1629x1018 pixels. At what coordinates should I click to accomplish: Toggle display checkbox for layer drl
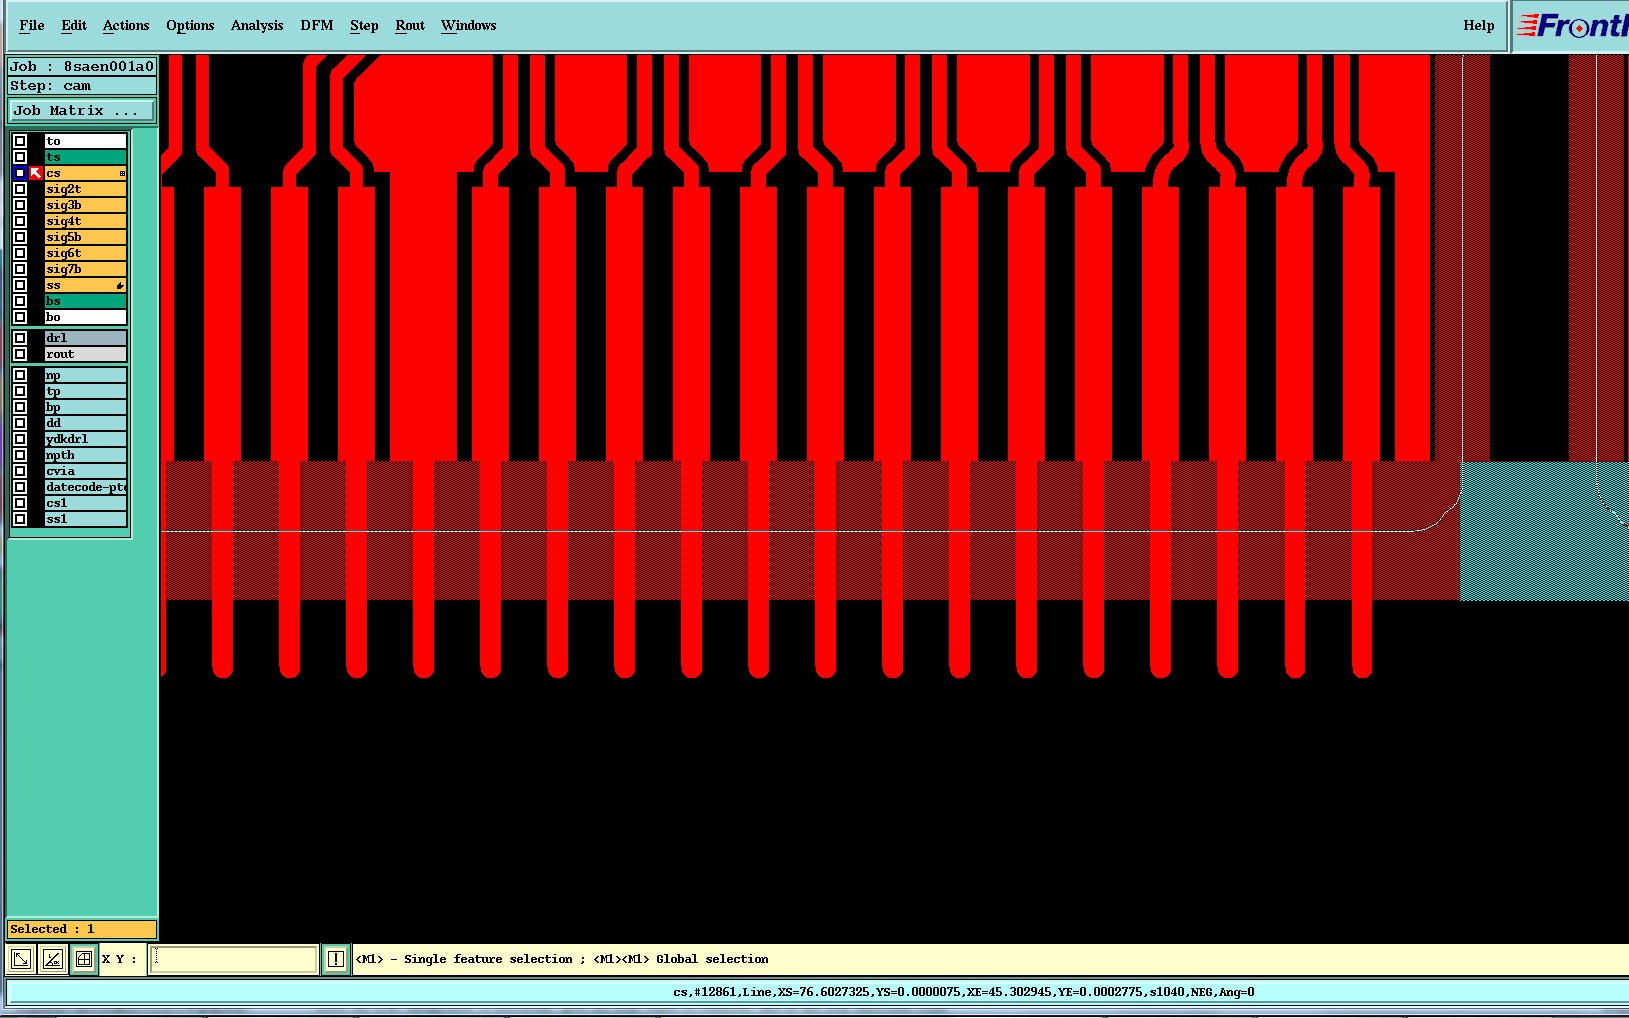(19, 338)
